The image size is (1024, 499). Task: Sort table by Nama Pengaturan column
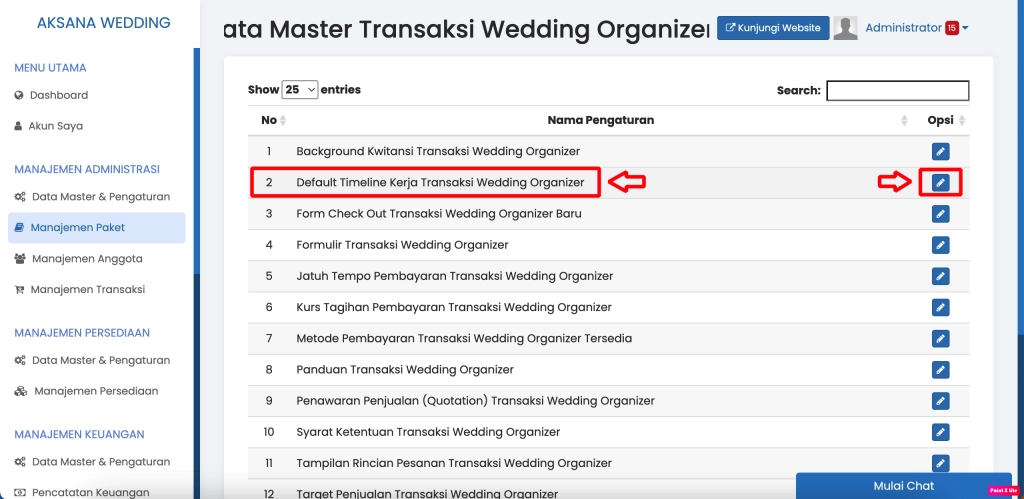(x=600, y=120)
